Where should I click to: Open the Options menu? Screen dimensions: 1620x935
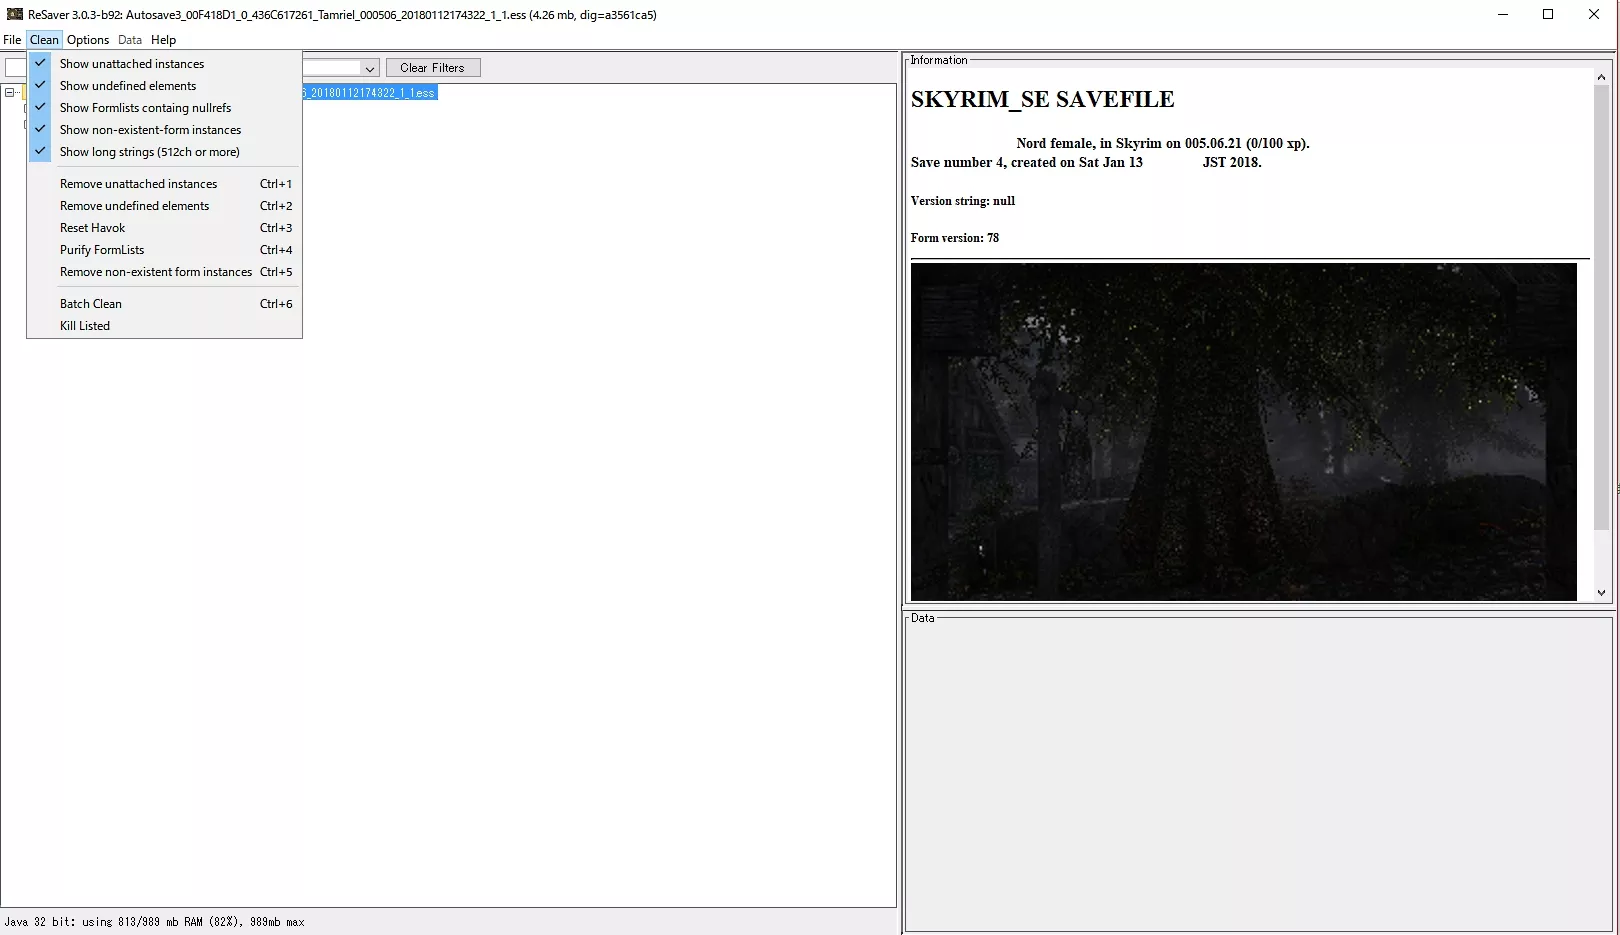tap(88, 40)
